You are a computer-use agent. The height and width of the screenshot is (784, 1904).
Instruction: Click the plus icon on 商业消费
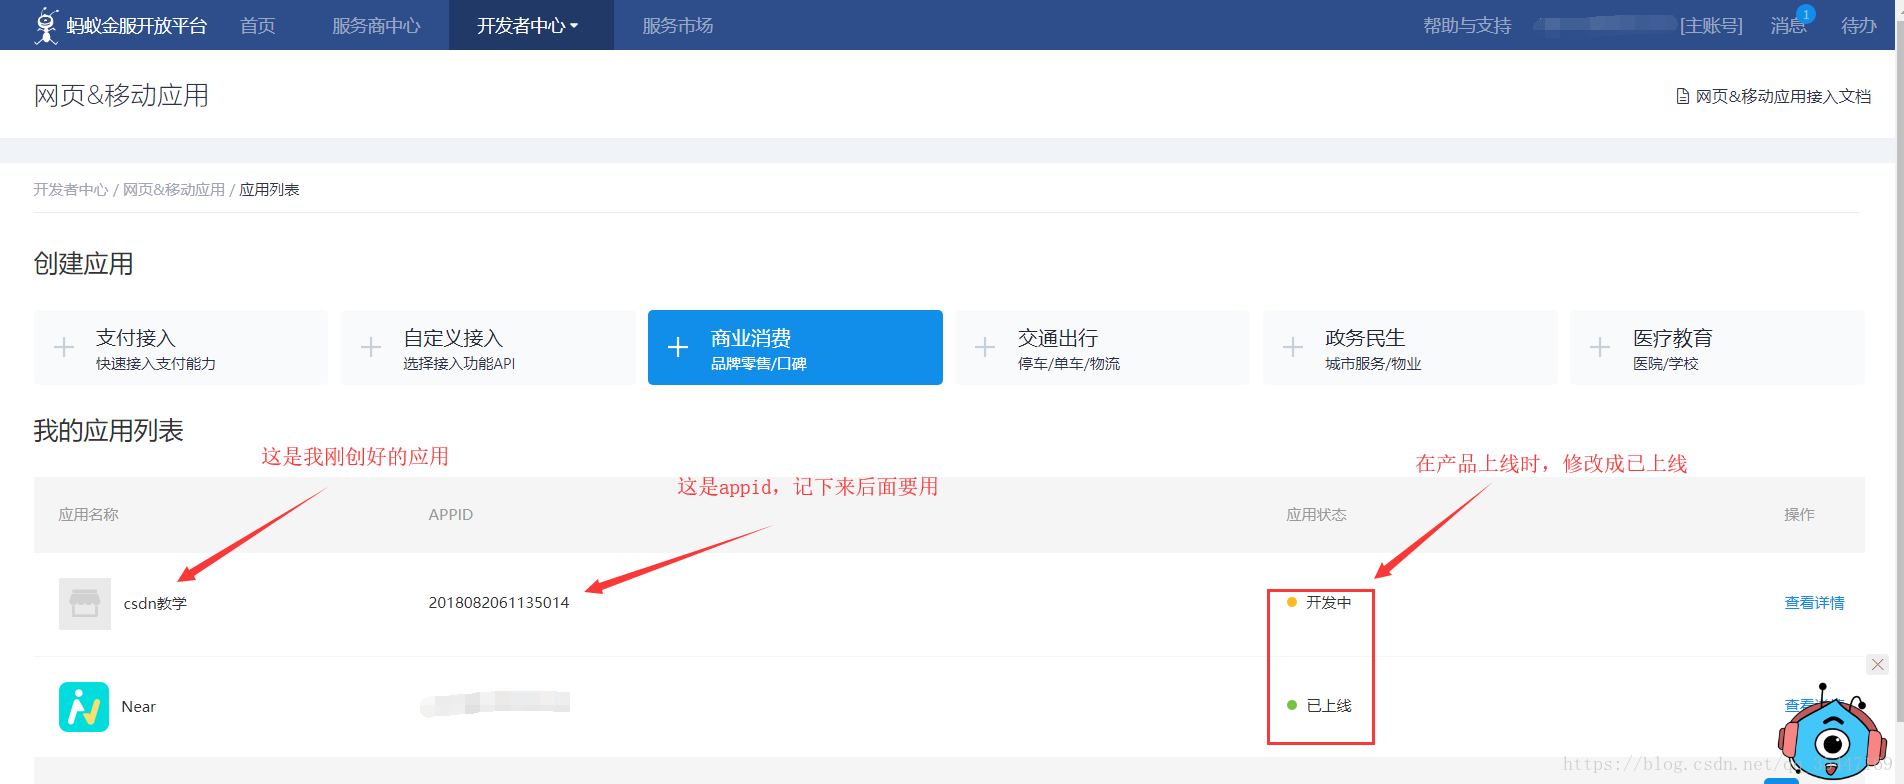click(x=678, y=347)
